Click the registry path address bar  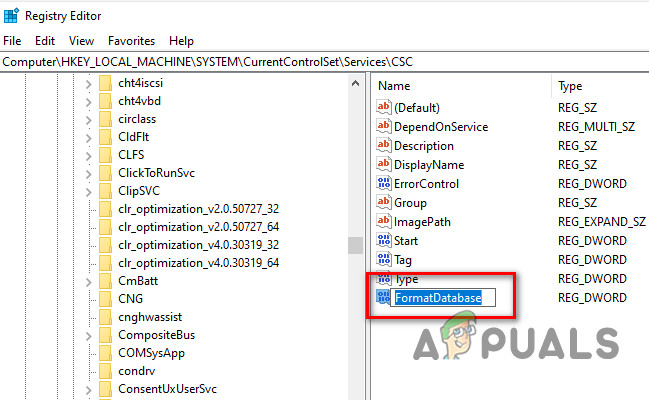click(324, 62)
